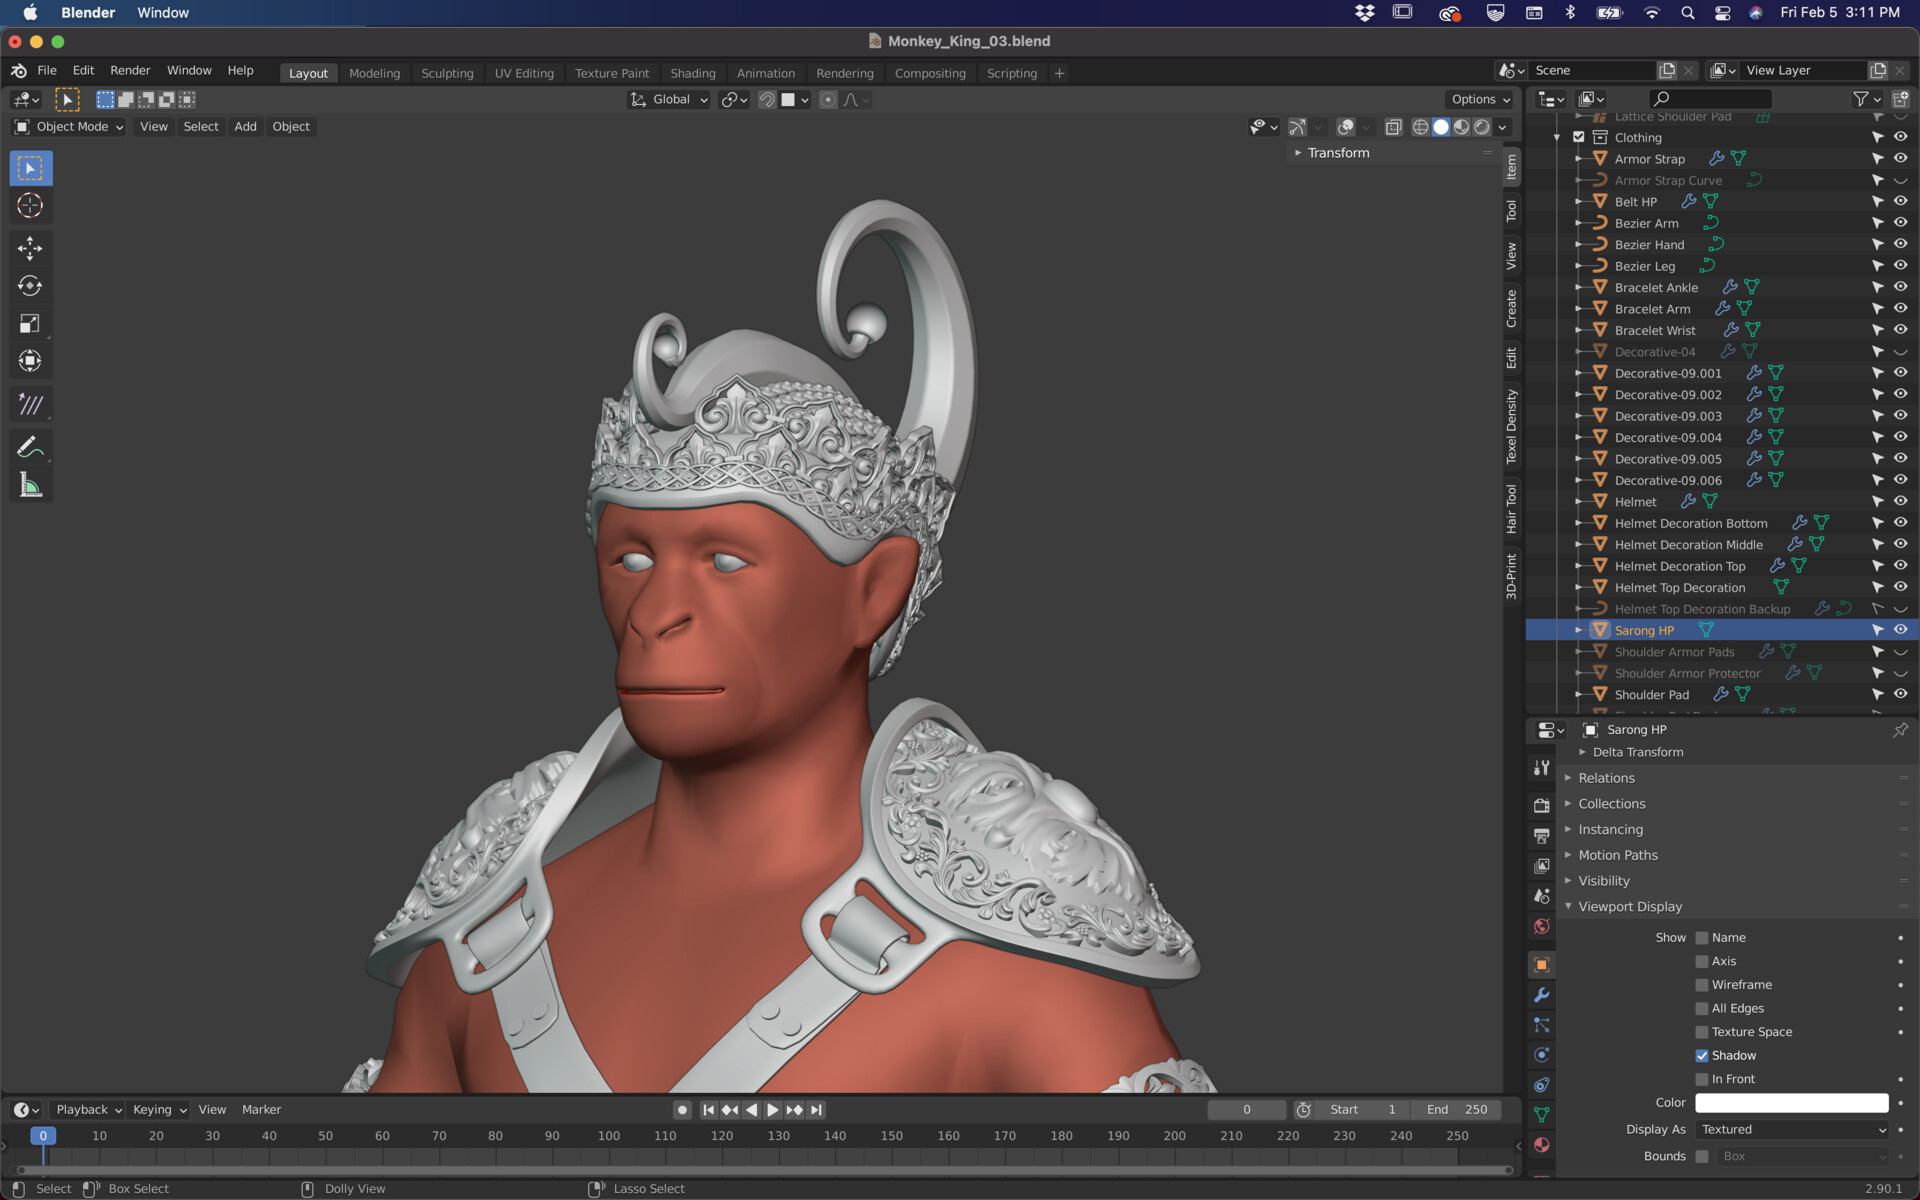
Task: Uncheck the Shadow option
Action: point(1702,1055)
